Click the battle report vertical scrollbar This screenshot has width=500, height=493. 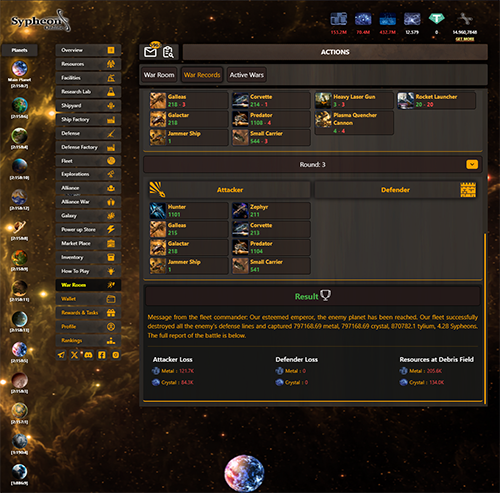(x=485, y=318)
